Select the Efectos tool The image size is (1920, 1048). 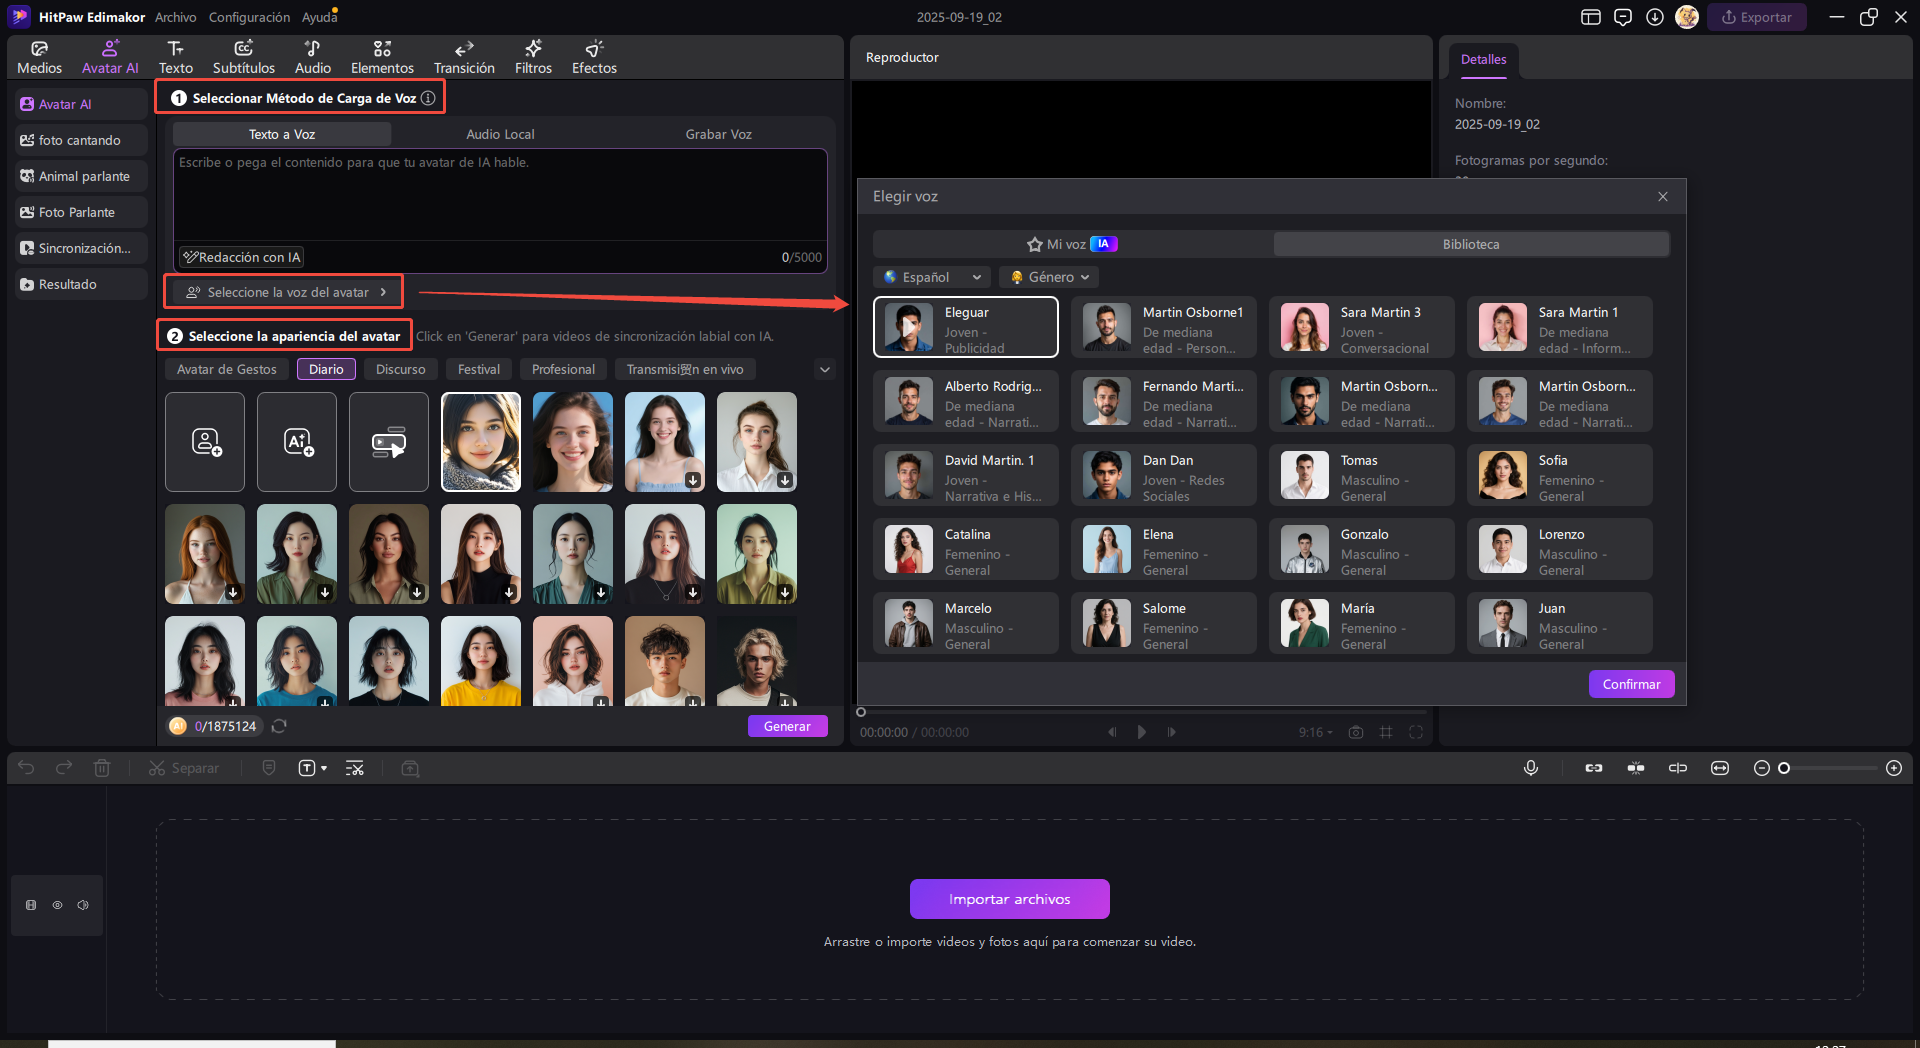(594, 57)
